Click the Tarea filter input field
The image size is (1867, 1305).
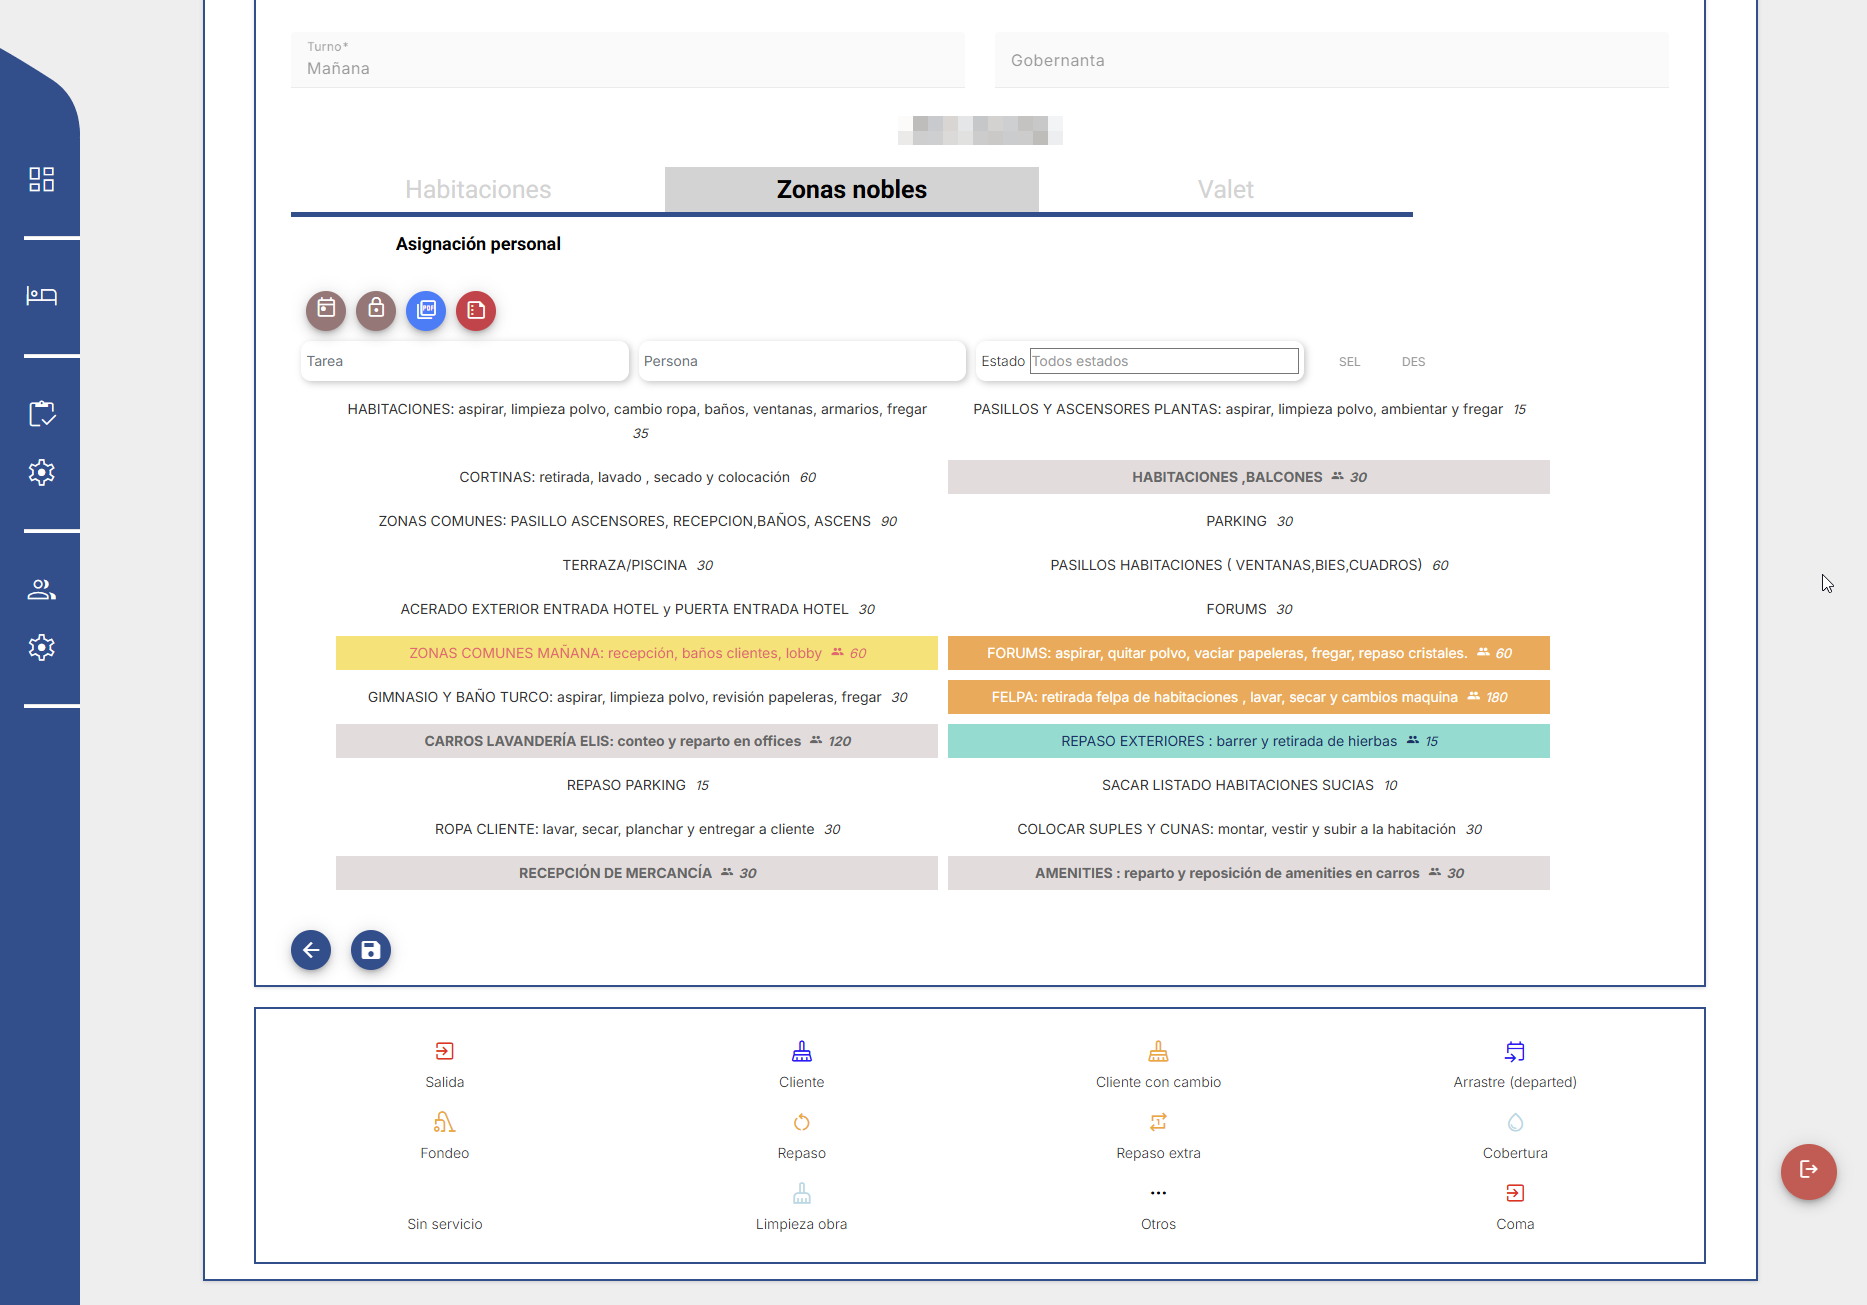pyautogui.click(x=464, y=361)
